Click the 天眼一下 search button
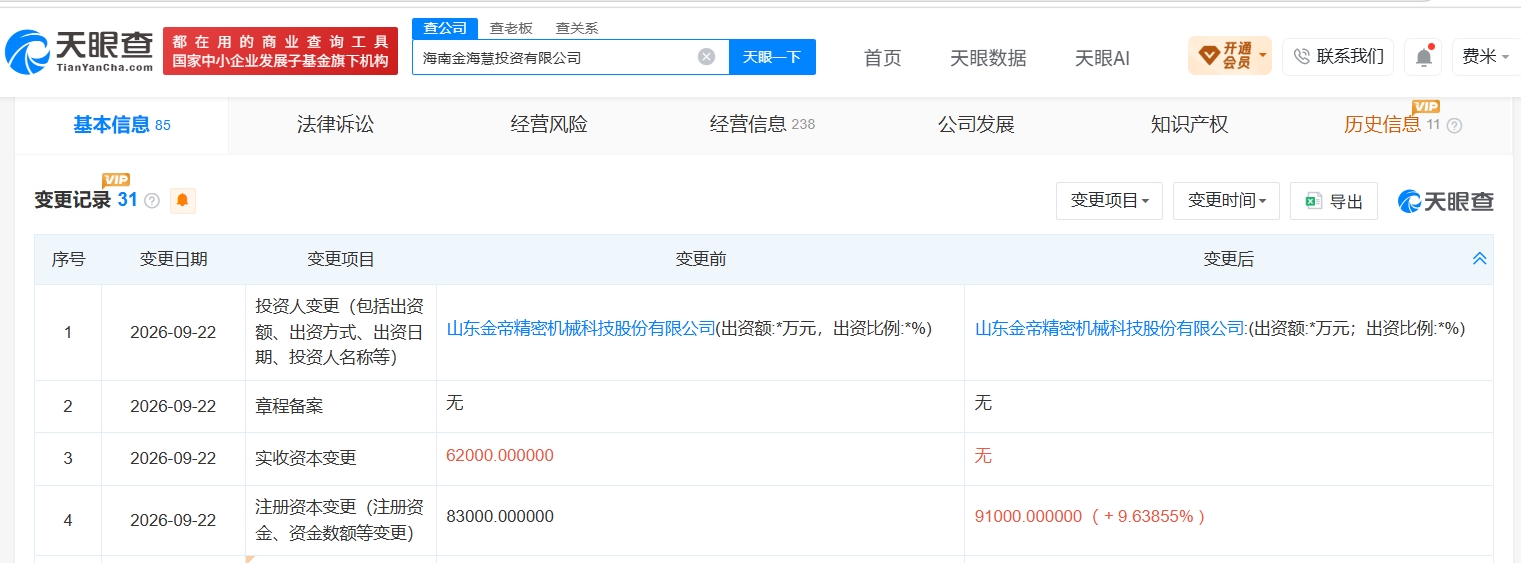Image resolution: width=1521 pixels, height=563 pixels. coord(772,57)
